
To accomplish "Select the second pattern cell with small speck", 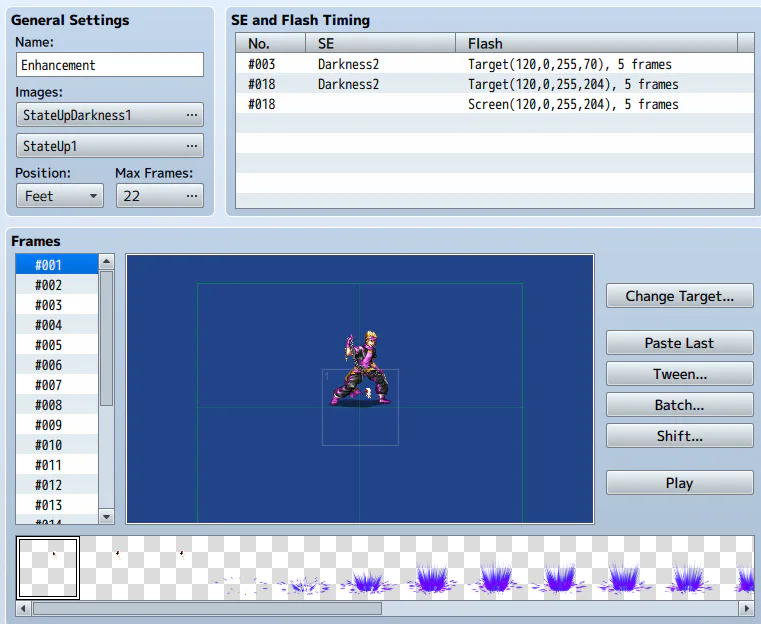I will (x=112, y=568).
